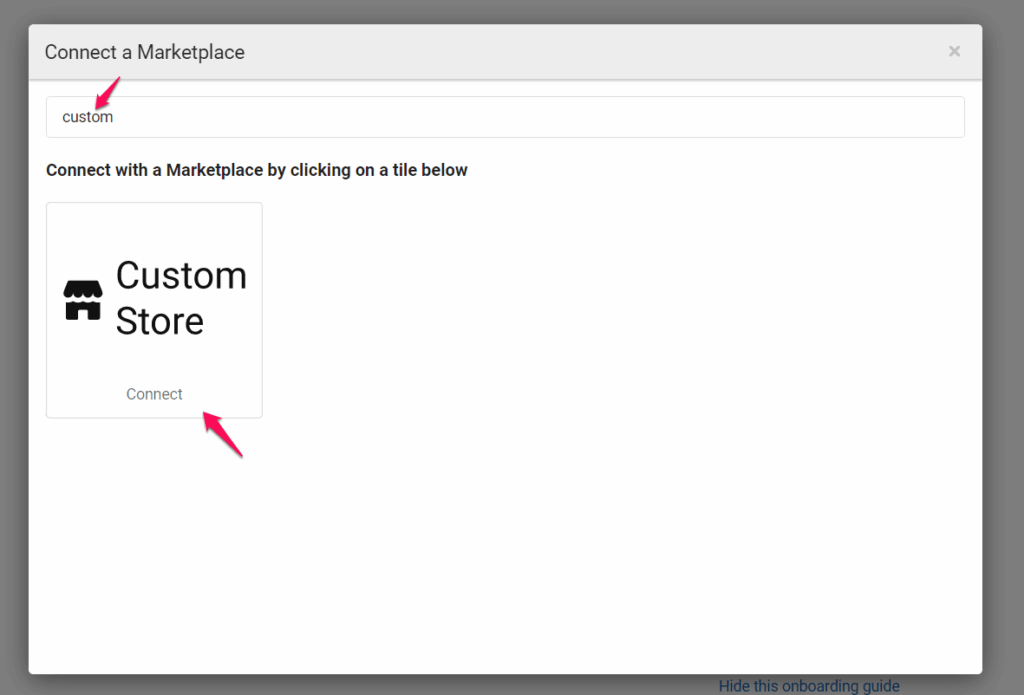
Task: Click the storefront icon in the Custom Store tile
Action: pos(83,299)
